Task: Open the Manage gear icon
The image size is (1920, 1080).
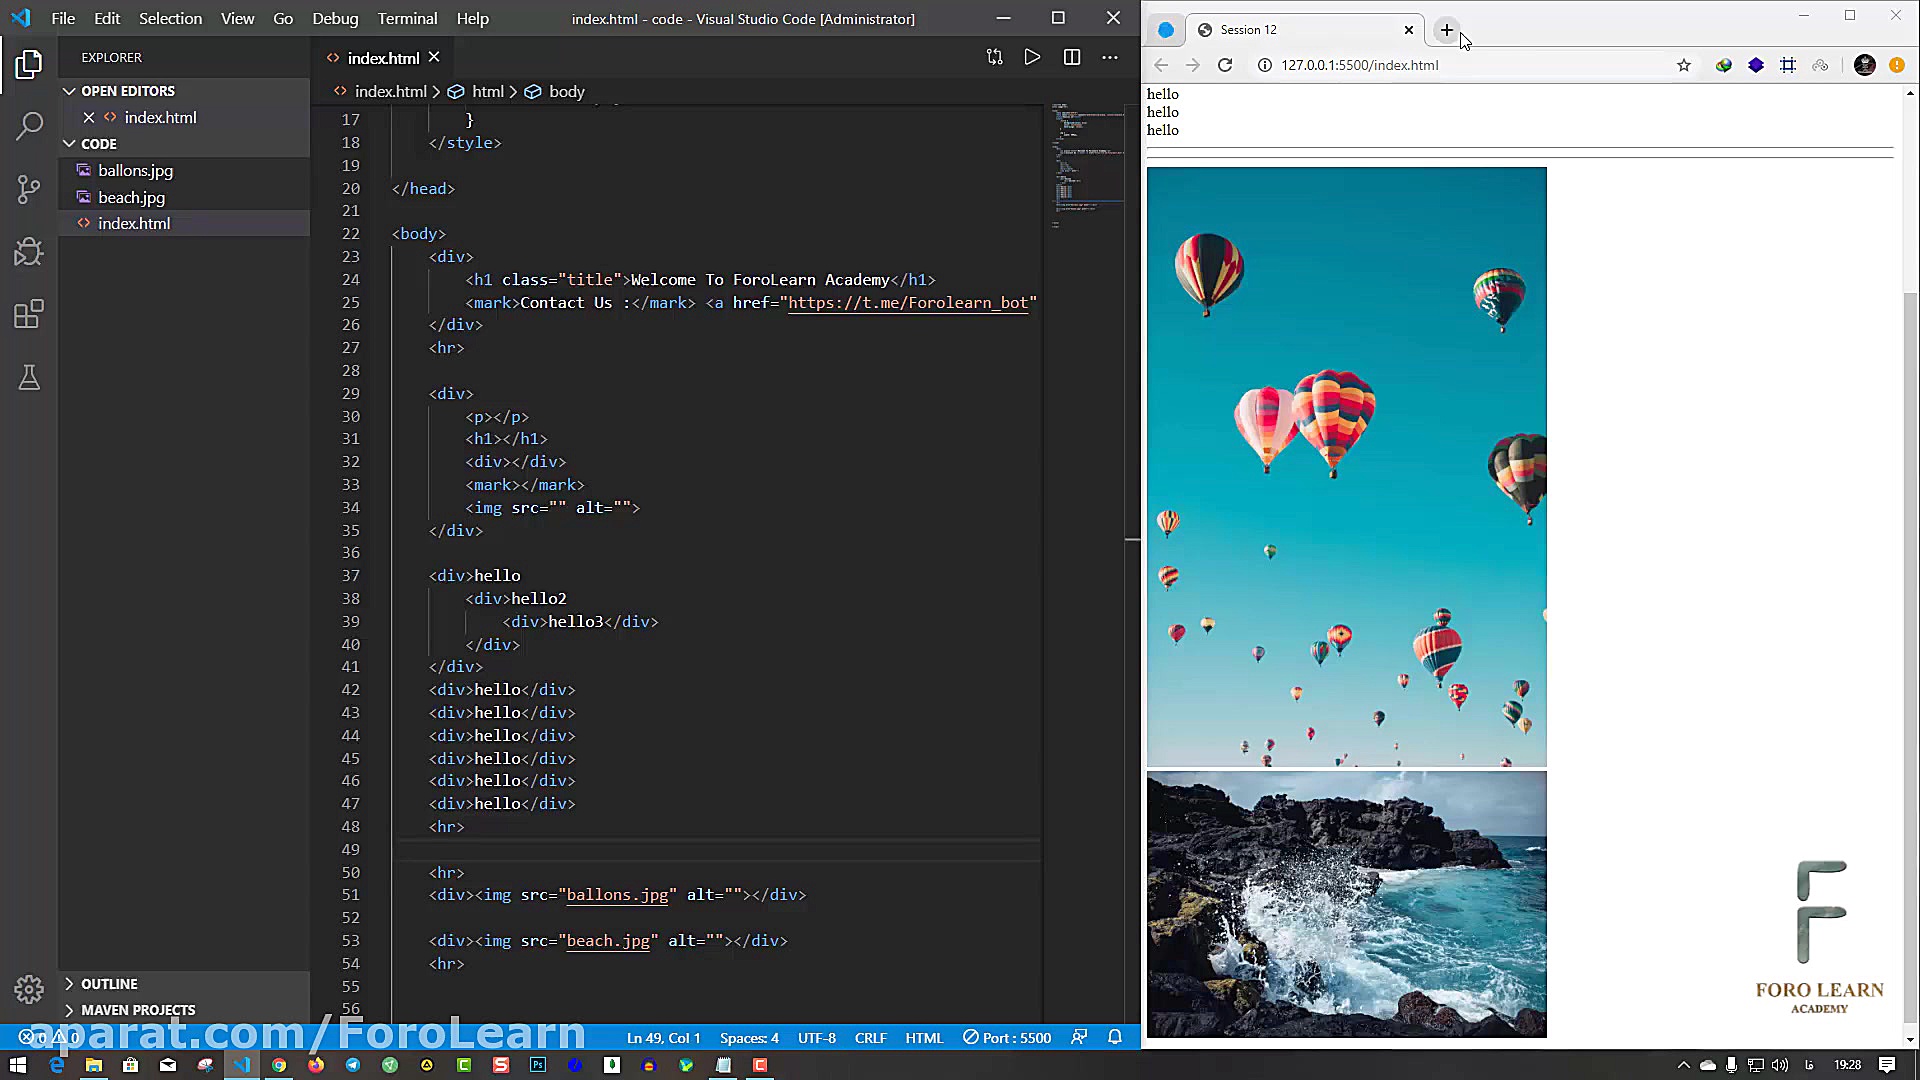Action: [x=29, y=989]
